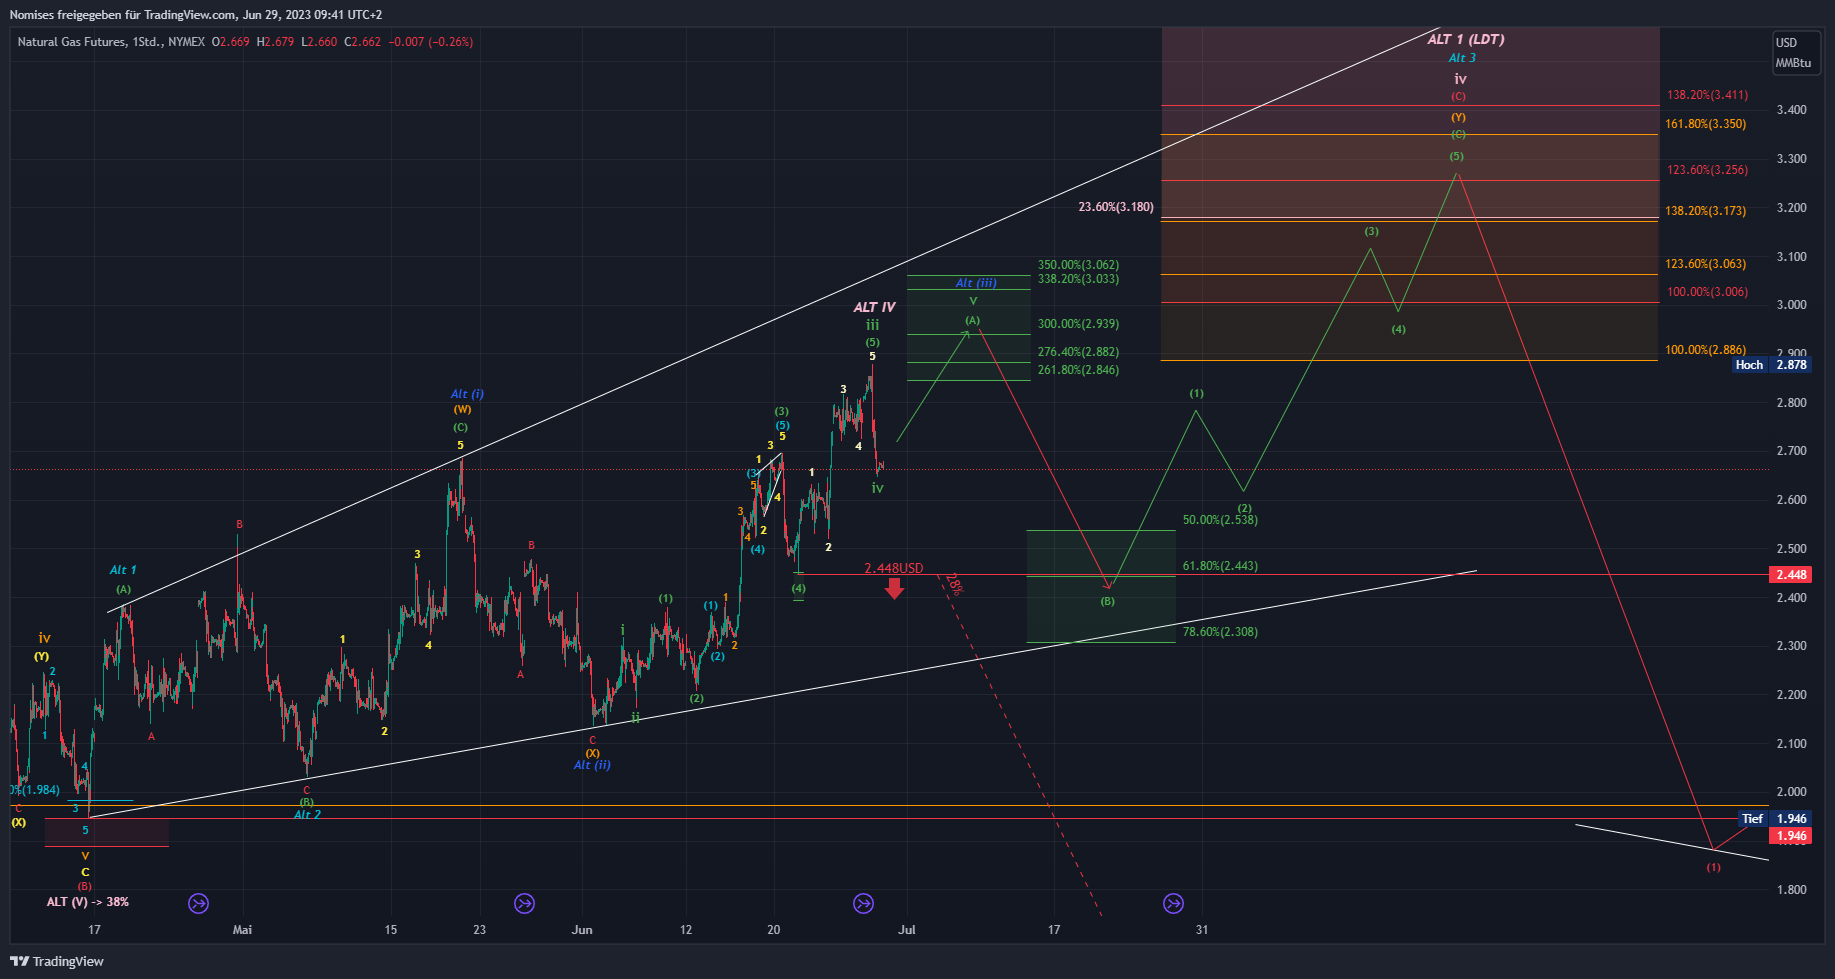1835x979 pixels.
Task: Click the H2.679 high value
Action: [275, 42]
